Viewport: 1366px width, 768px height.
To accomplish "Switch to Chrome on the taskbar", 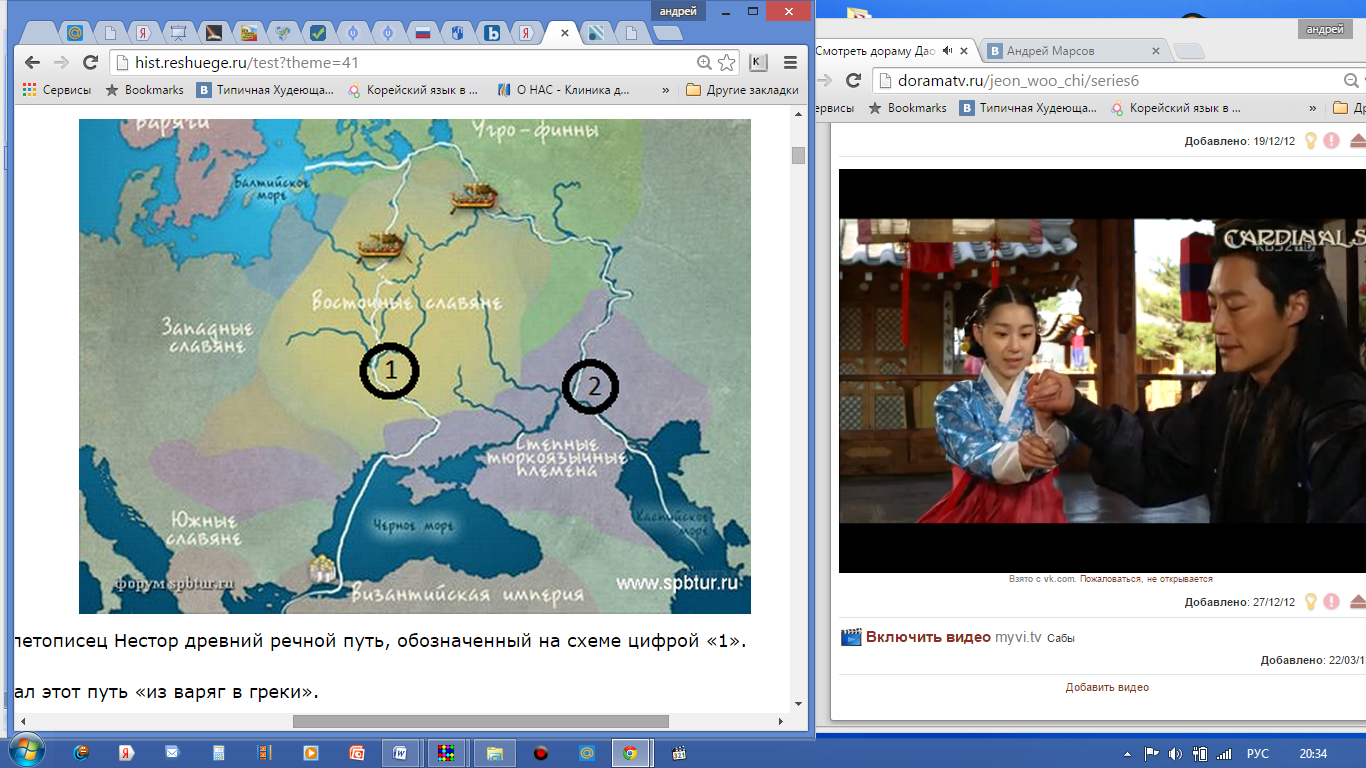I will pos(631,753).
